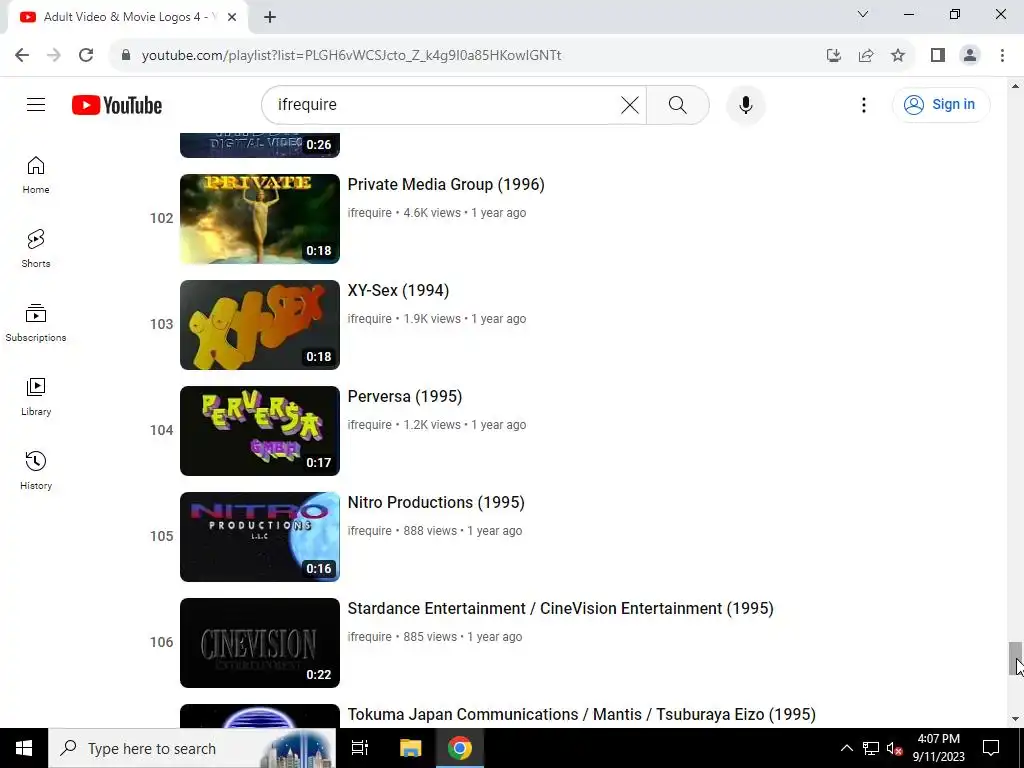Open the notification center icon

tap(991, 748)
